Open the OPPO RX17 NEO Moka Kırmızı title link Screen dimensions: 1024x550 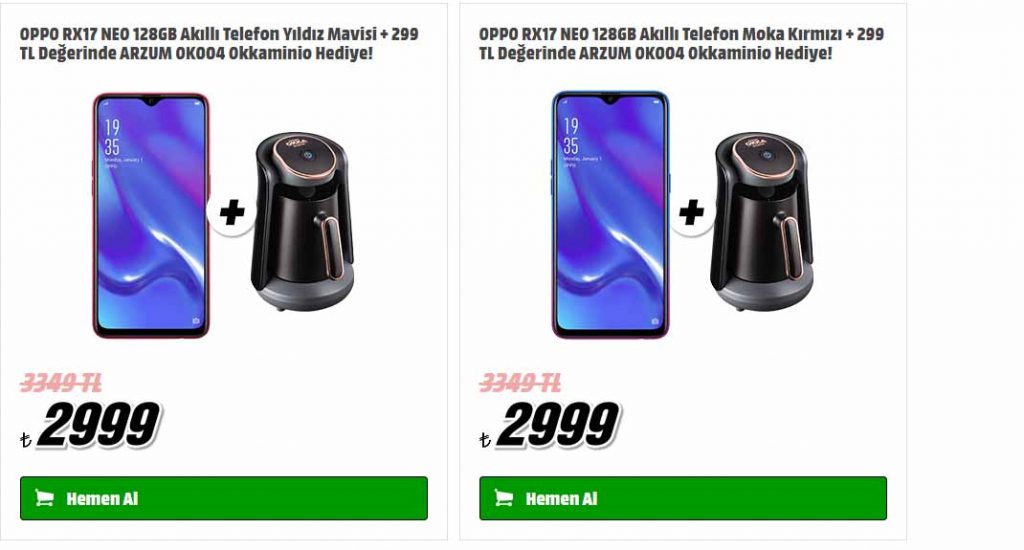click(681, 43)
